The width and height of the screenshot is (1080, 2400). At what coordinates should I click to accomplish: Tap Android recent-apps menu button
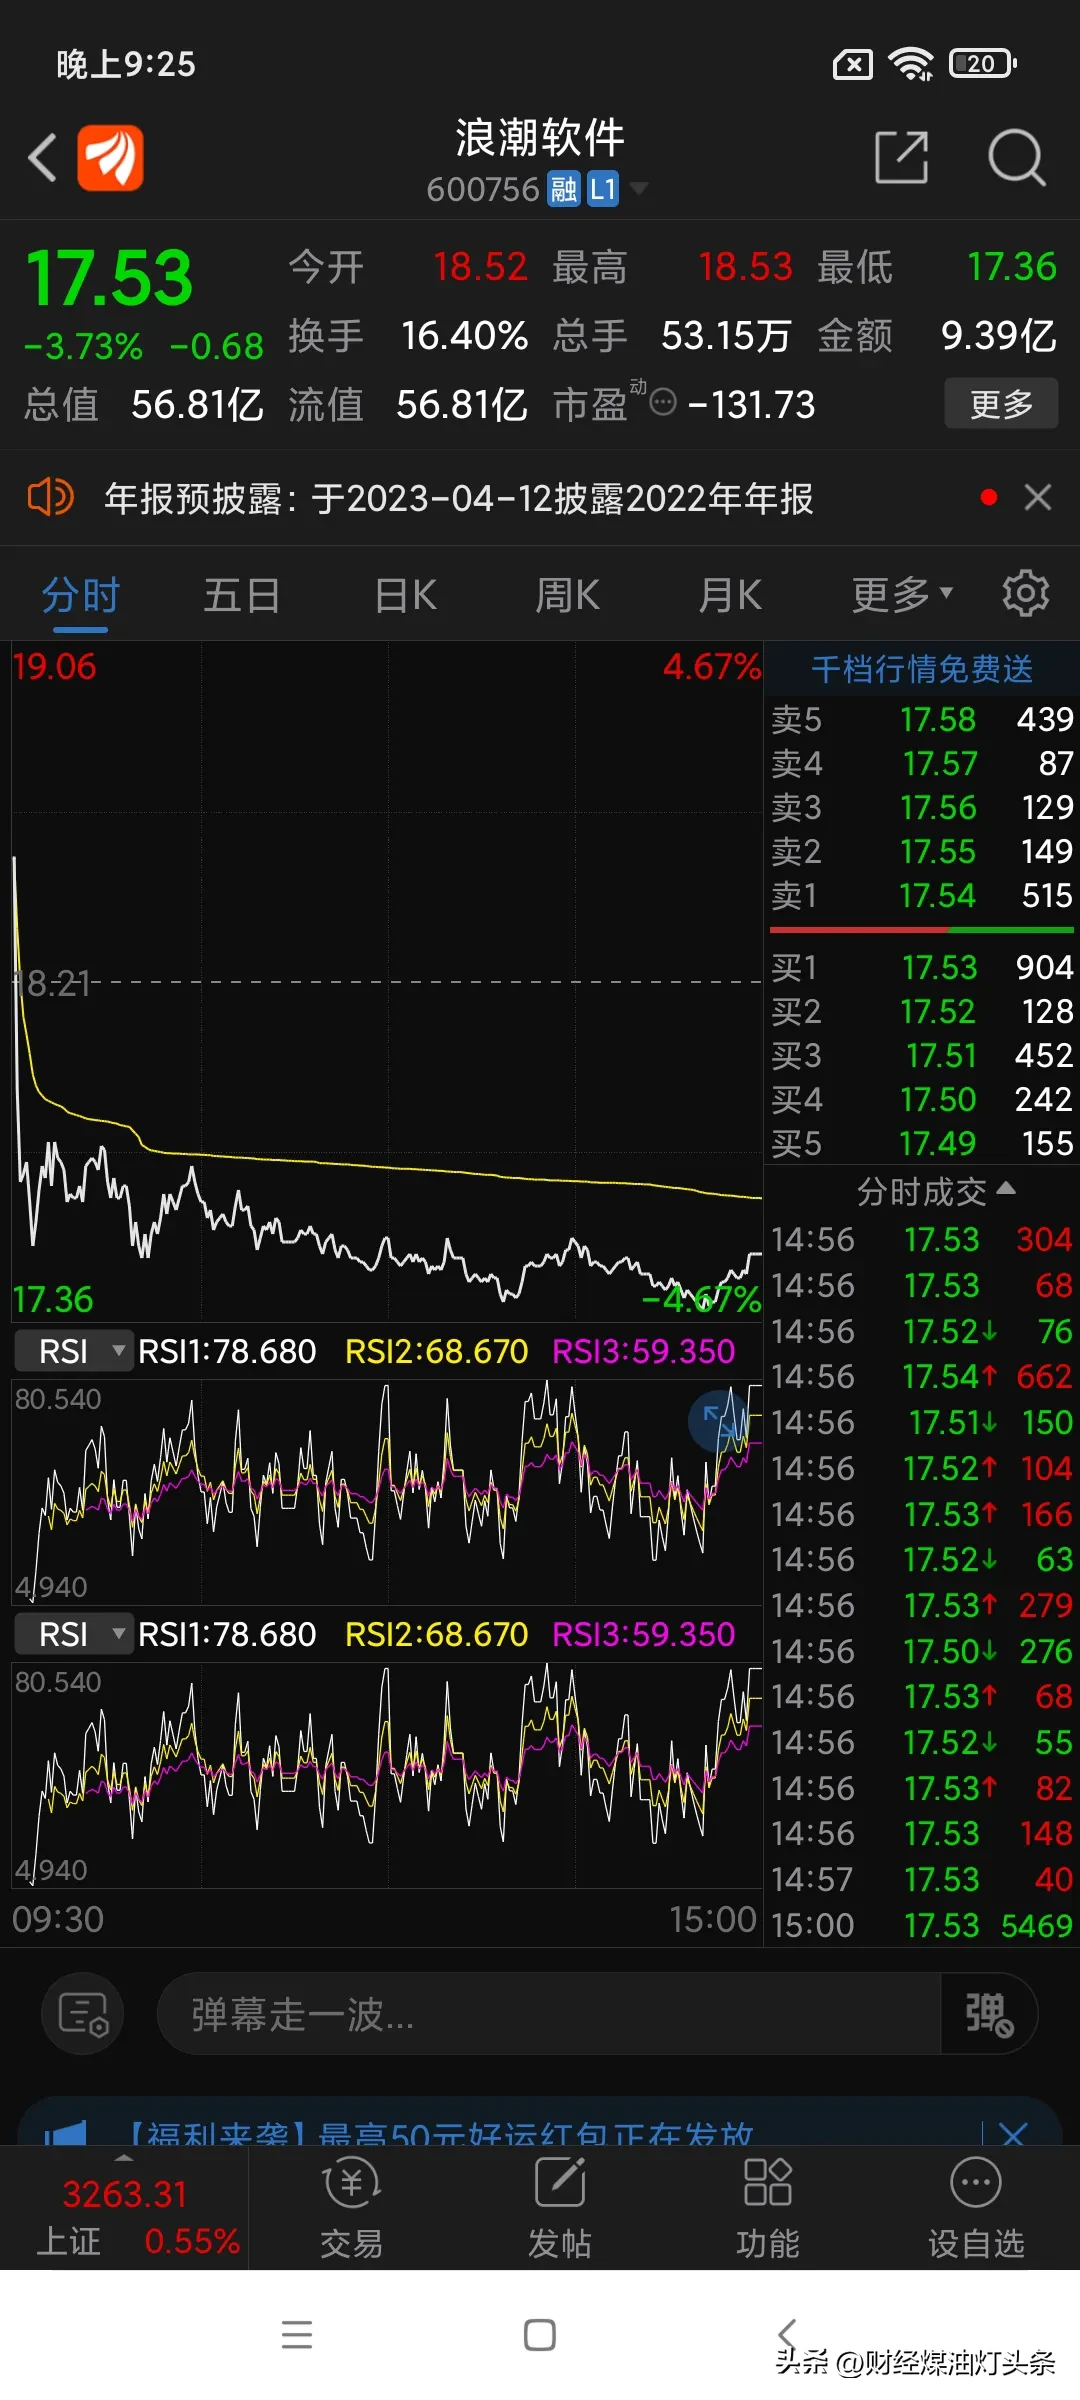pos(297,2334)
